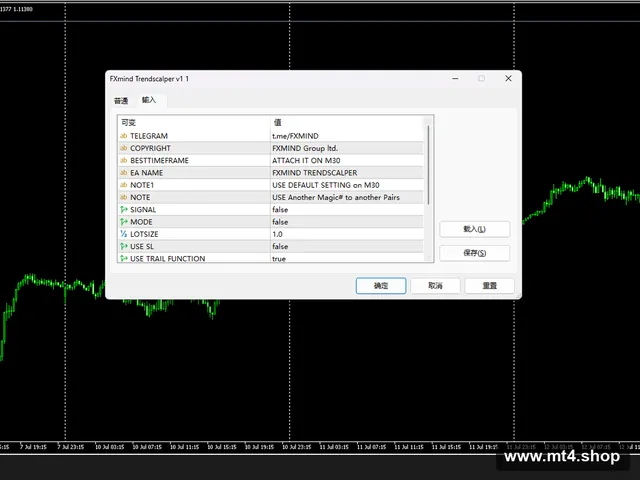640x480 pixels.
Task: Click the boolean icon beside USE TRAIL FUNCTION
Action: point(124,258)
